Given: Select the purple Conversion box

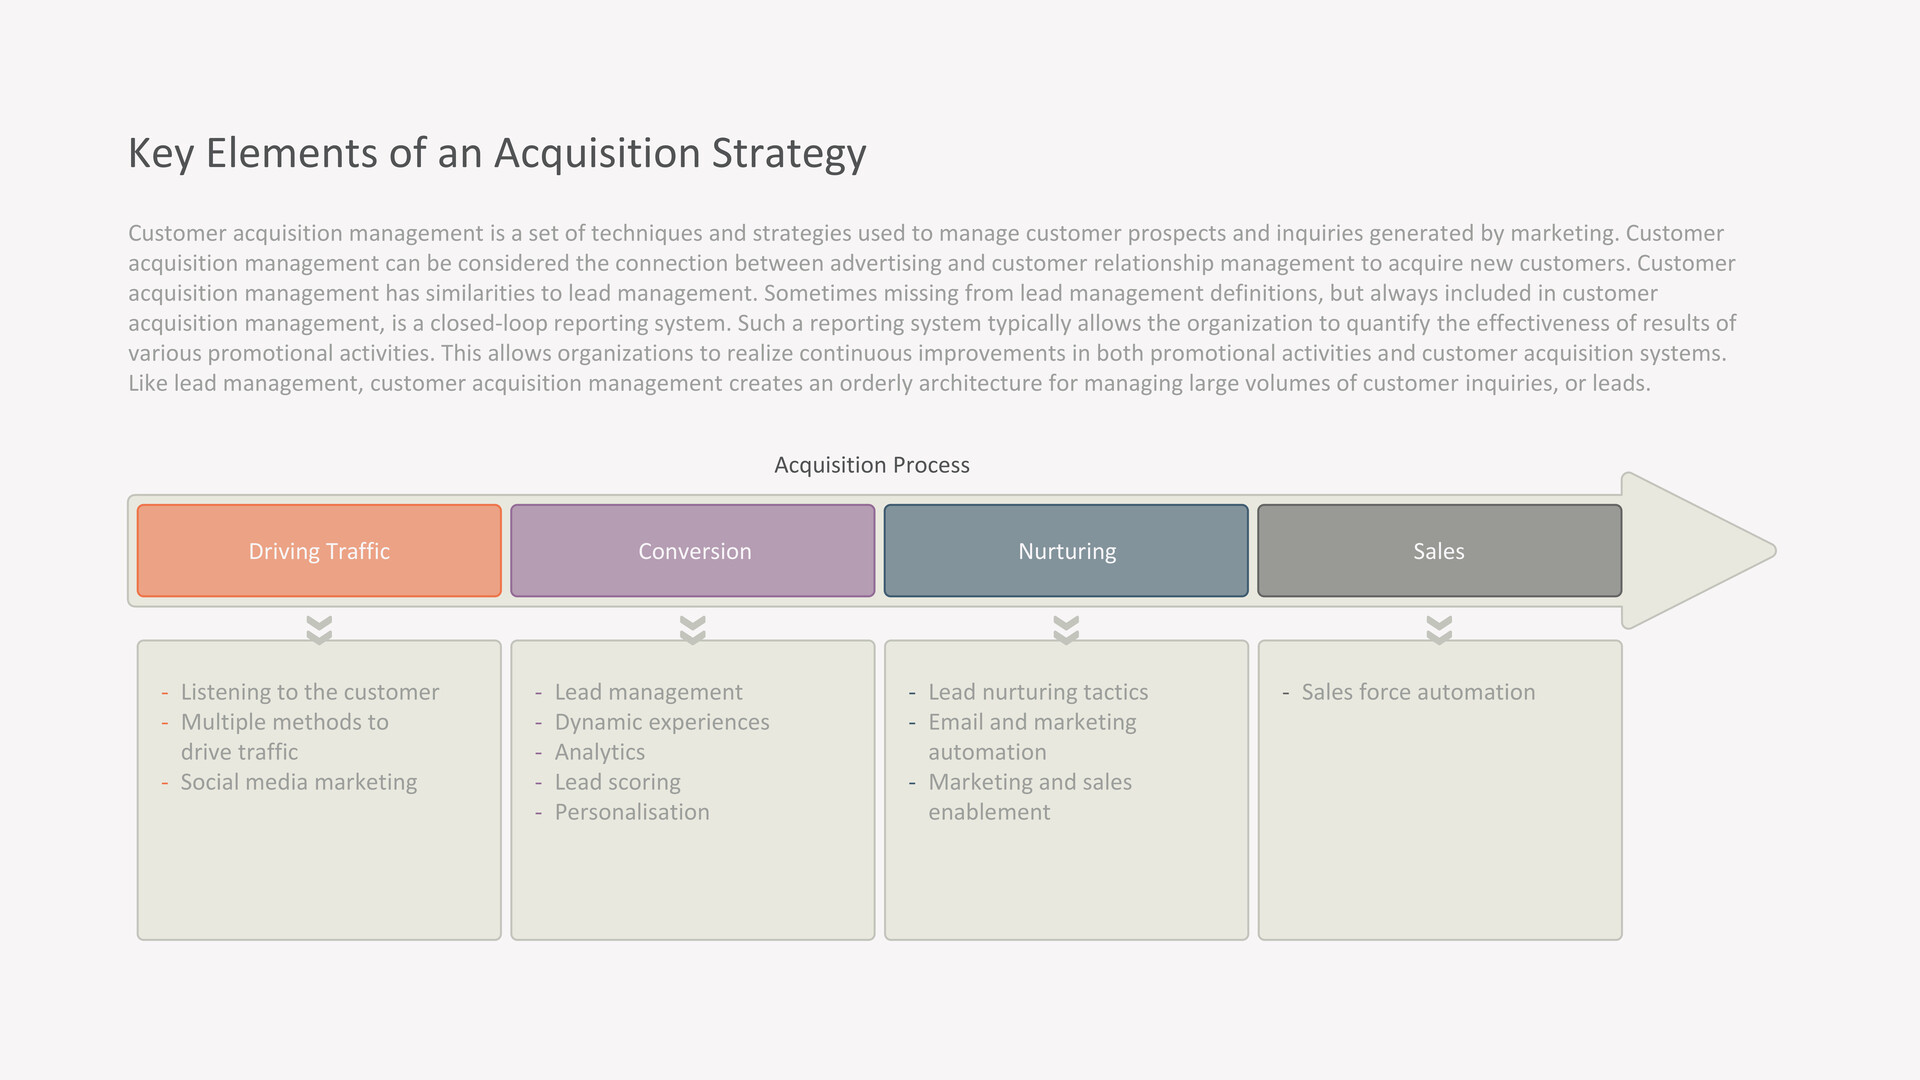Looking at the screenshot, I should (693, 551).
